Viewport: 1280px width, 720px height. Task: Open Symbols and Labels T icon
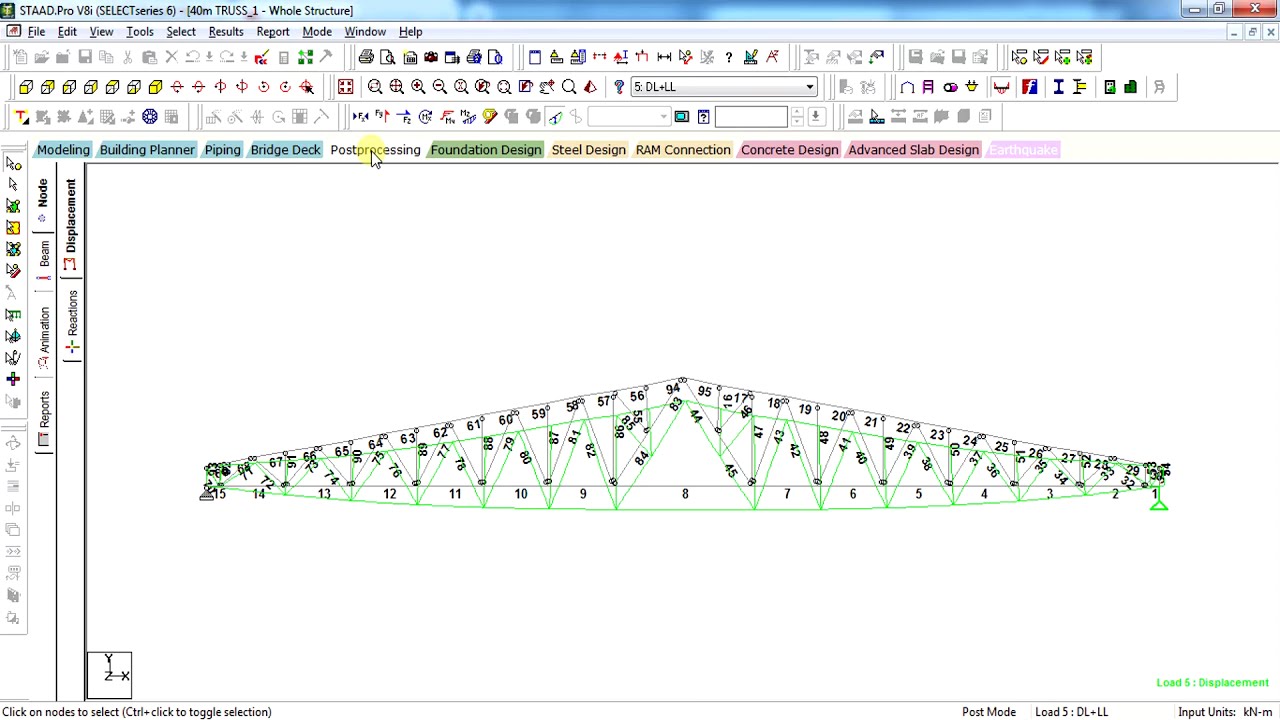22,116
